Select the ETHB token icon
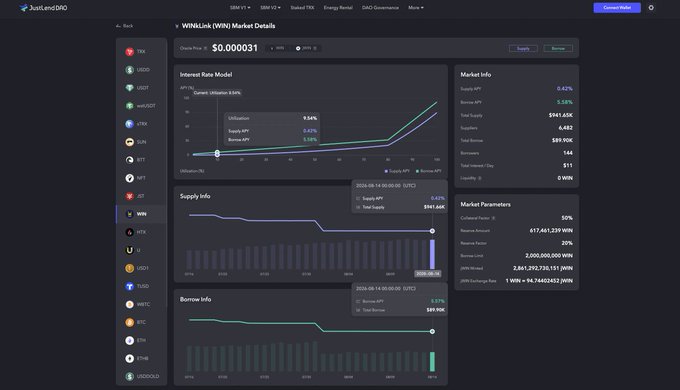The width and height of the screenshot is (680, 390). click(129, 358)
